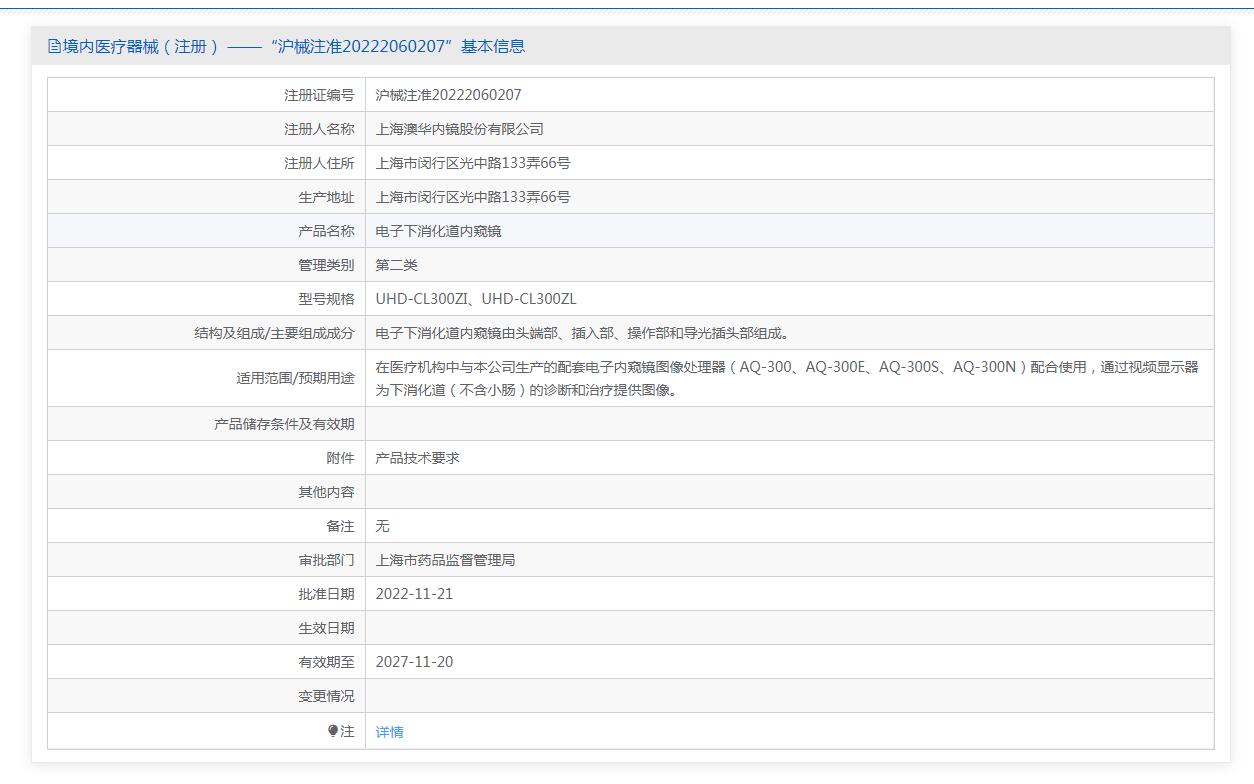1254x784 pixels.
Task: Open the 详情 link
Action: click(389, 732)
